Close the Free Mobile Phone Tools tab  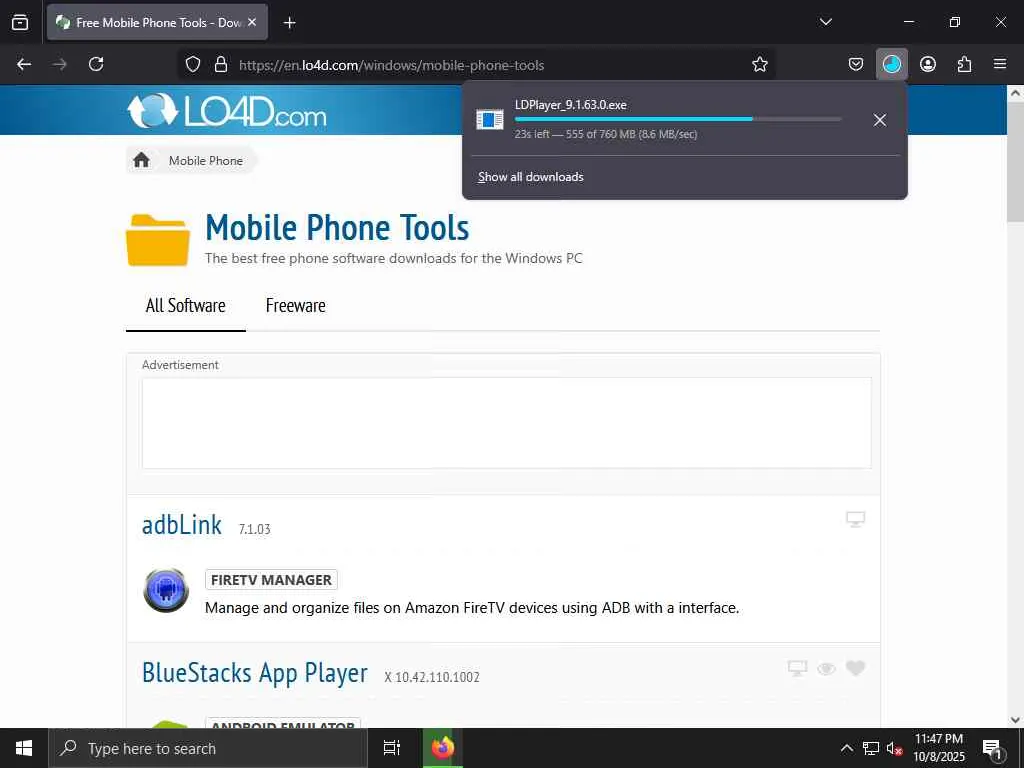252,22
